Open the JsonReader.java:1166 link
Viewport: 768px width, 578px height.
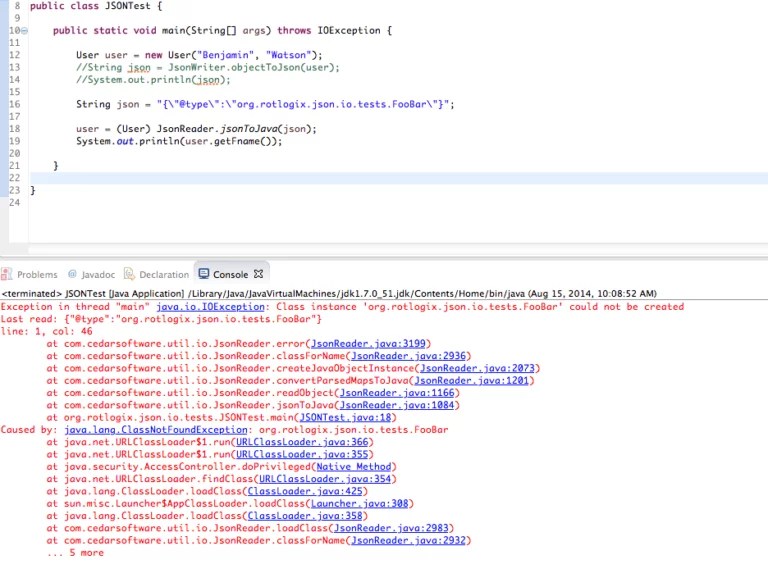coord(397,393)
